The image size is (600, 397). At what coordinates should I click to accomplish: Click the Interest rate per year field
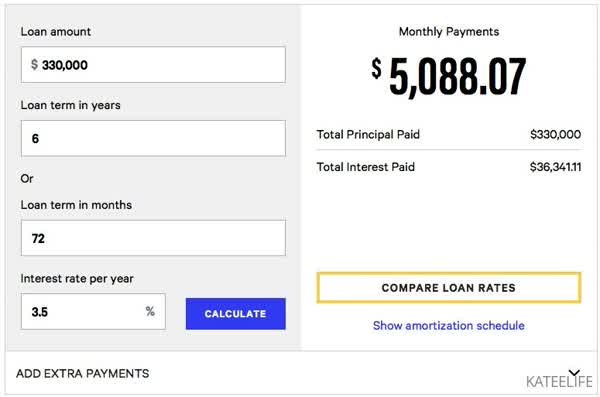click(x=93, y=311)
